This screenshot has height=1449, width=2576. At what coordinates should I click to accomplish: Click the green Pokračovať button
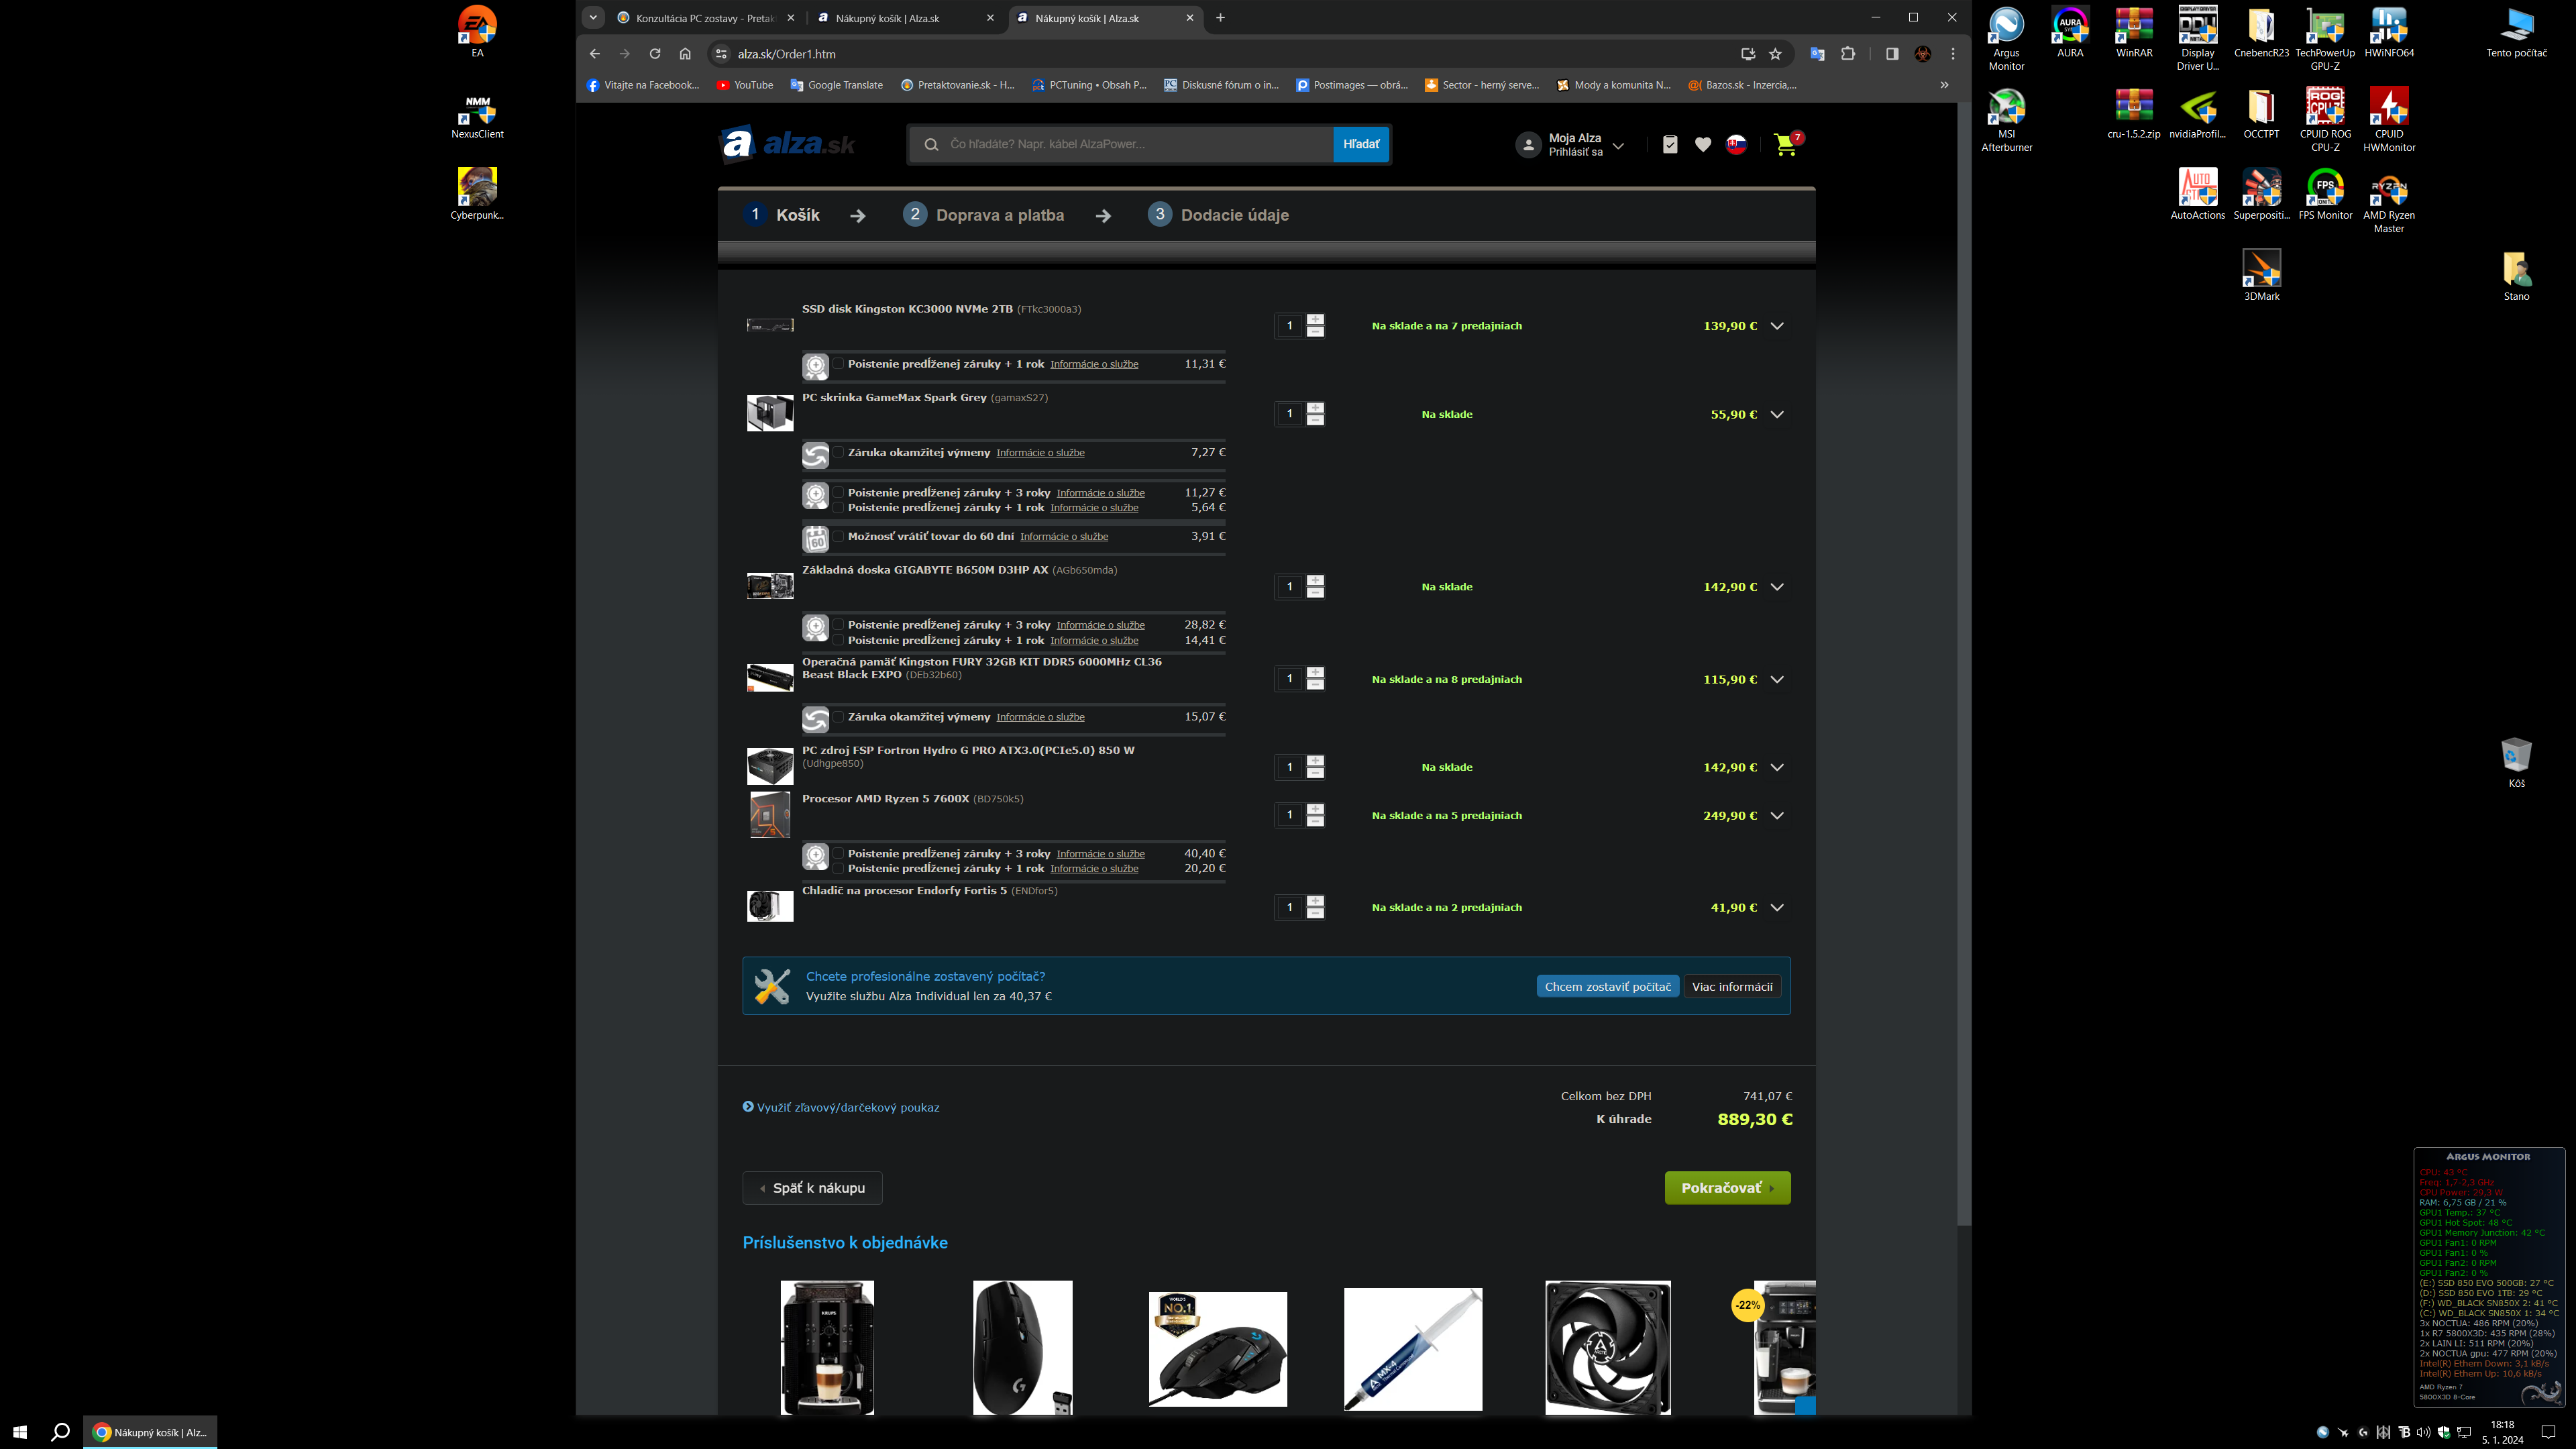(x=1727, y=1188)
